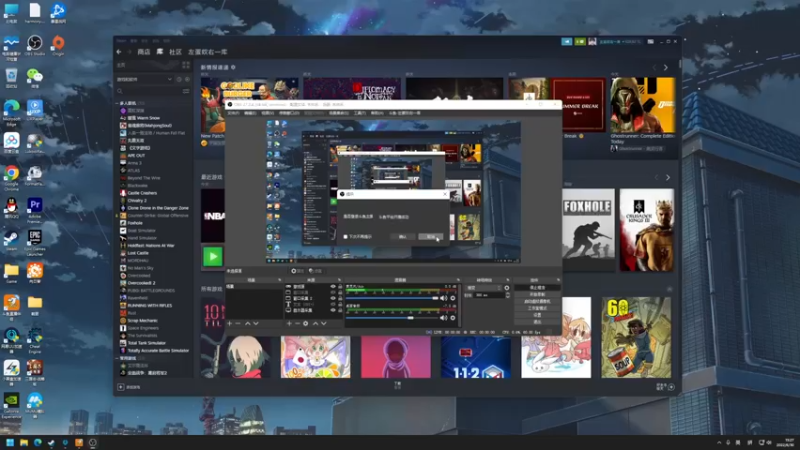Toggle visibility of 窗口采集 2 source
Viewport: 800px width, 450px height.
333,298
